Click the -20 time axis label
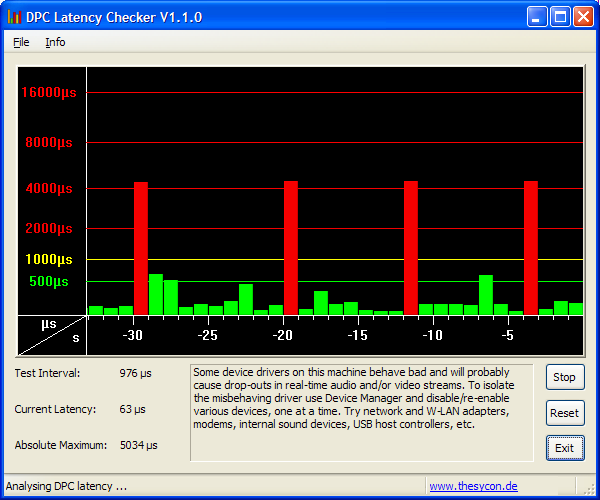The height and width of the screenshot is (500, 600). 282,336
